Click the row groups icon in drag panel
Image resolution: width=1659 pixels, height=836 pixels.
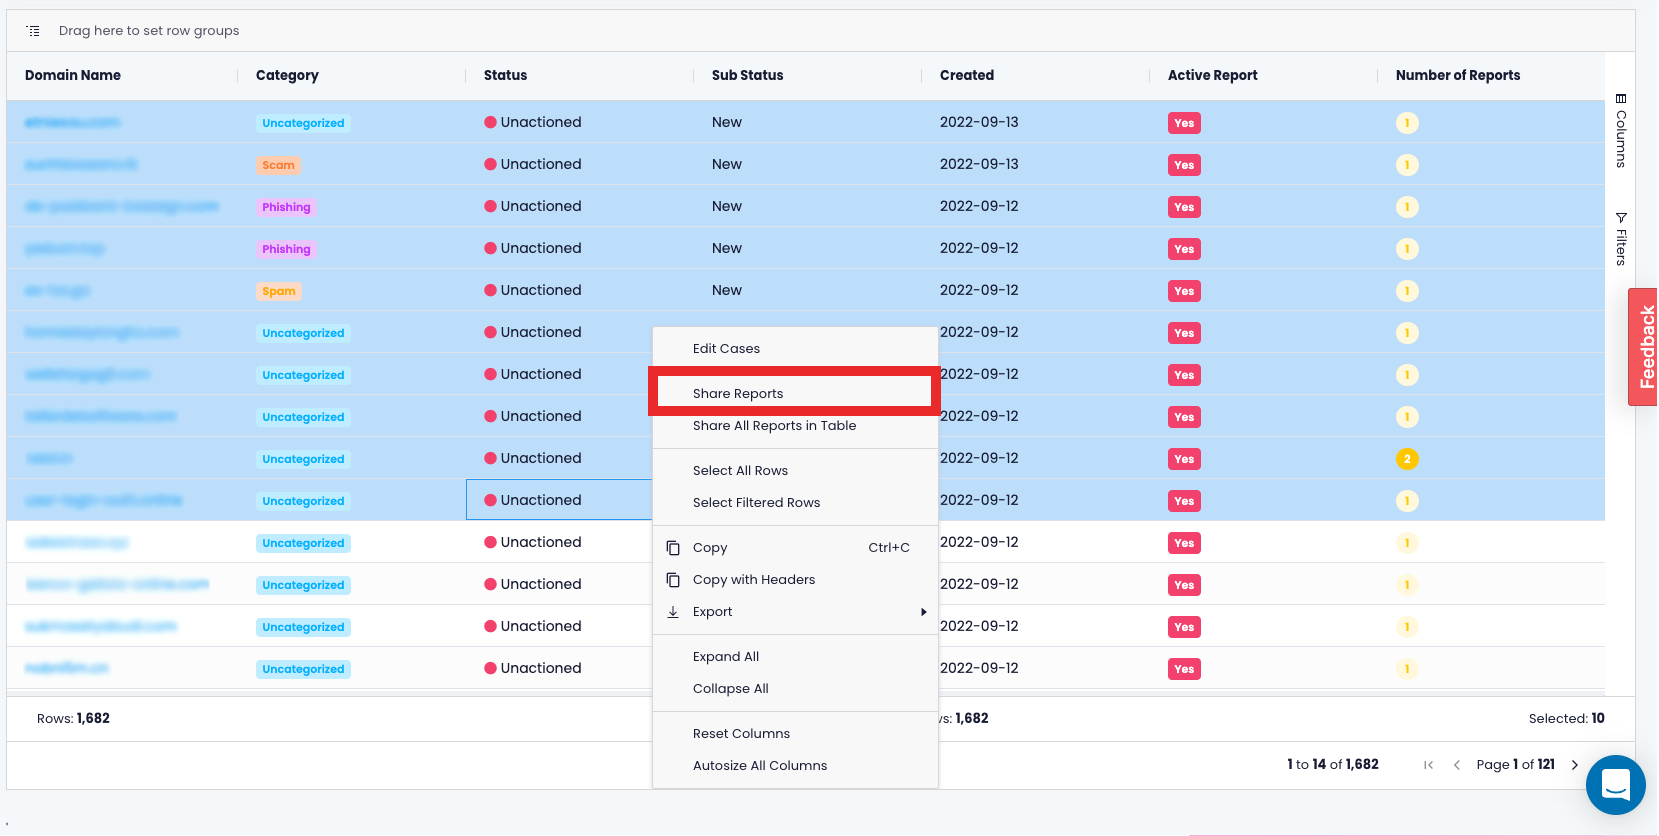click(x=33, y=31)
